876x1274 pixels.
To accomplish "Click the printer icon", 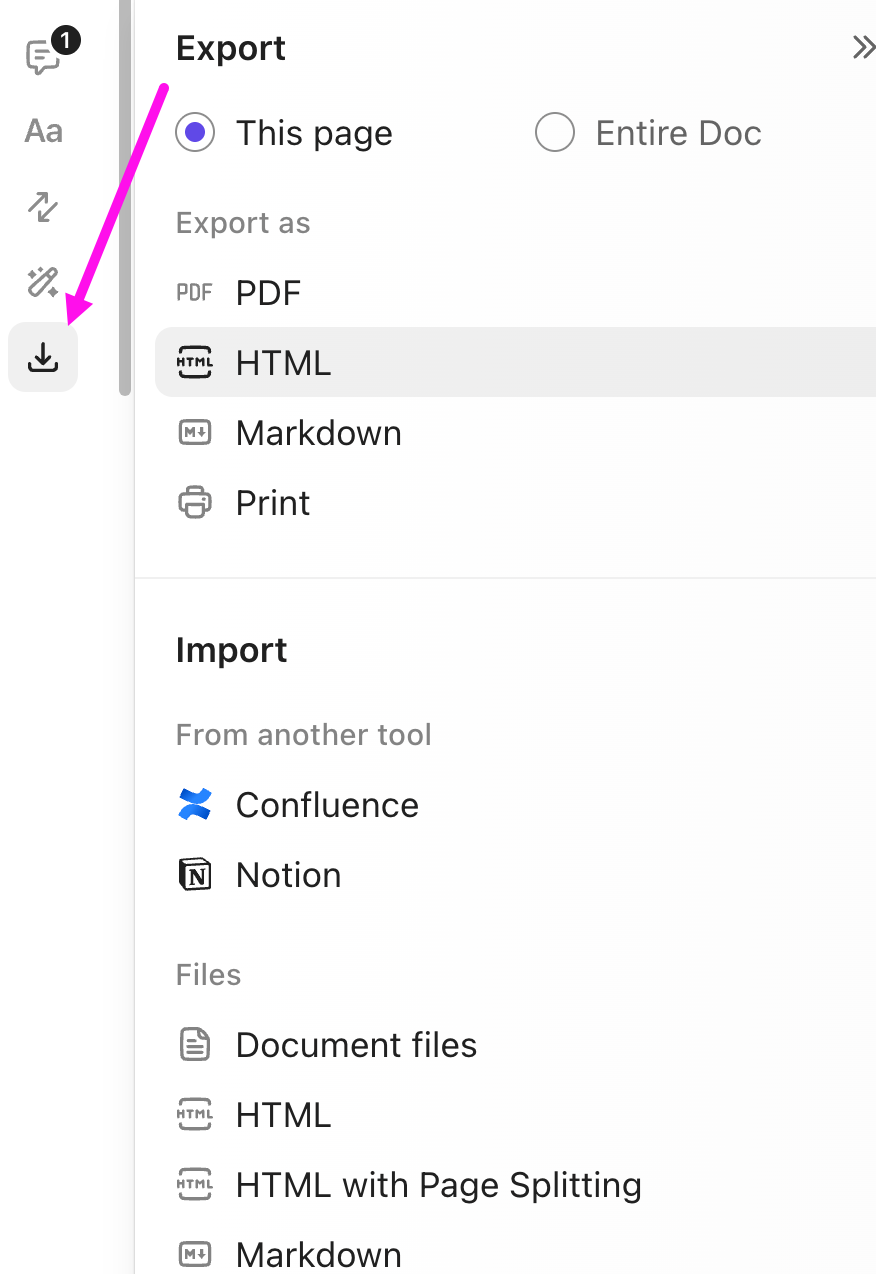I will click(195, 503).
